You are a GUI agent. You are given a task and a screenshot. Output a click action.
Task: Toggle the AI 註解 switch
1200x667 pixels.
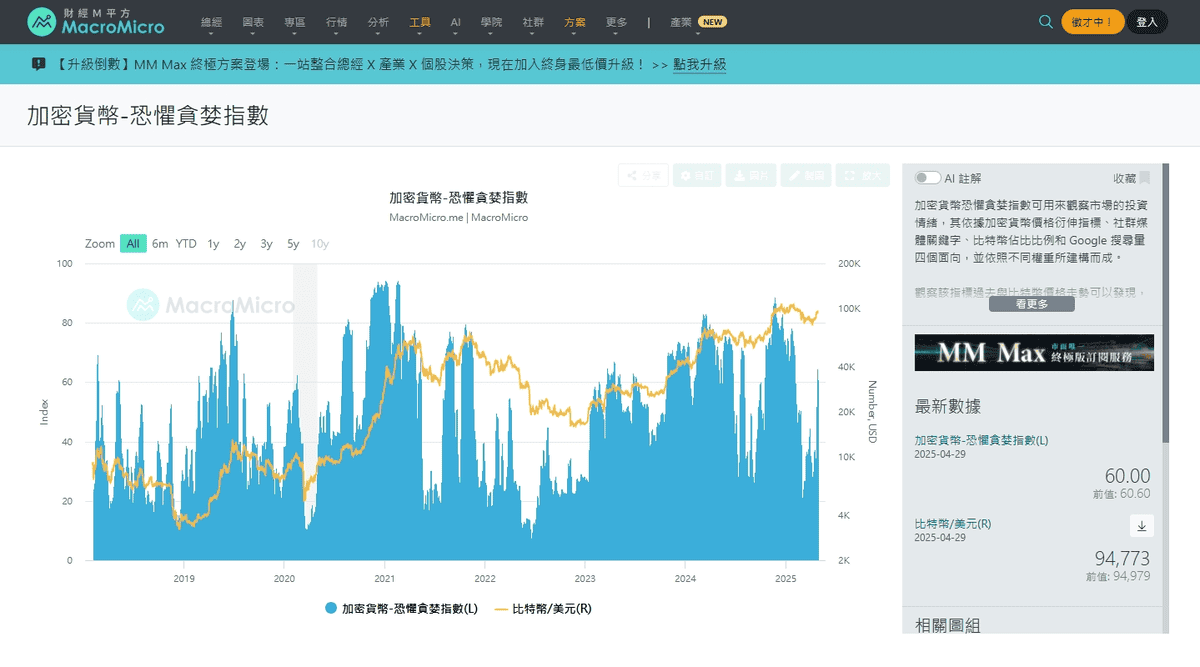coord(927,178)
